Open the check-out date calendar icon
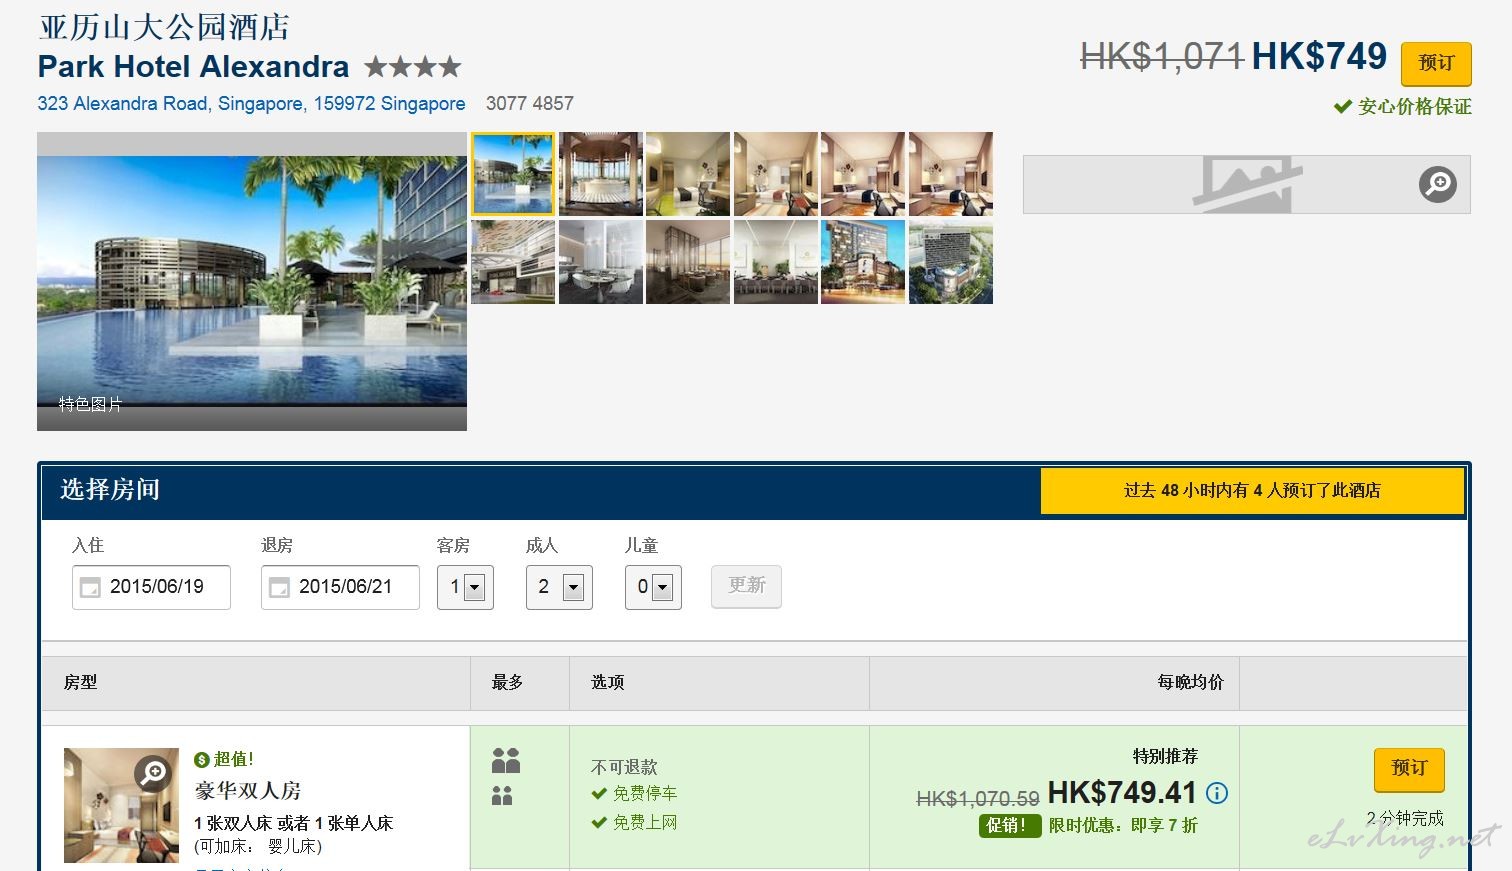 click(279, 587)
